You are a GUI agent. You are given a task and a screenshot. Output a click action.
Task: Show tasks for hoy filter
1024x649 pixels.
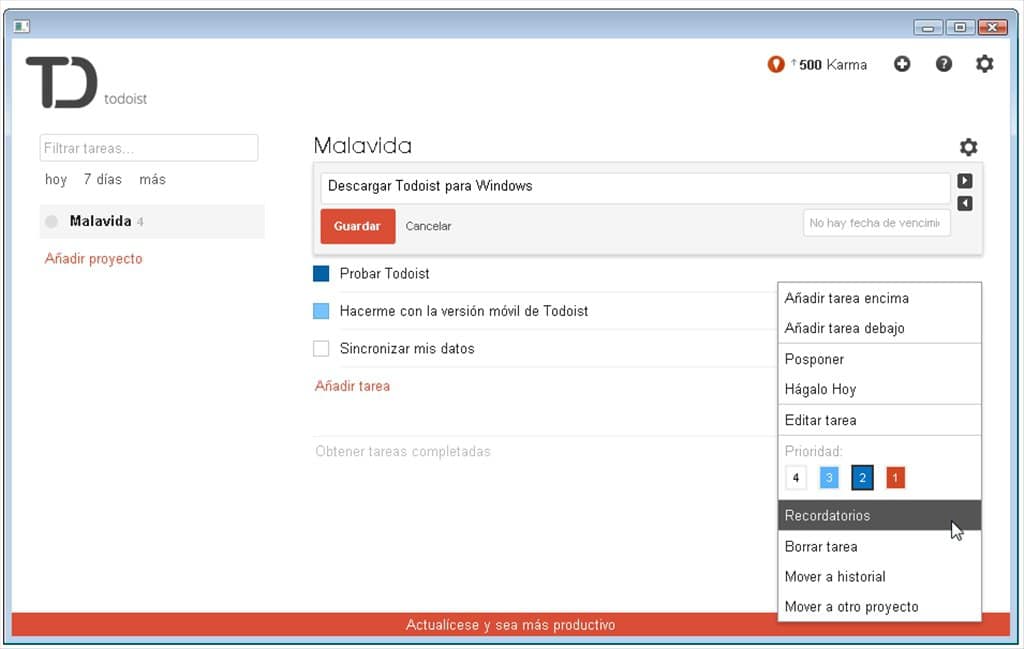point(56,180)
